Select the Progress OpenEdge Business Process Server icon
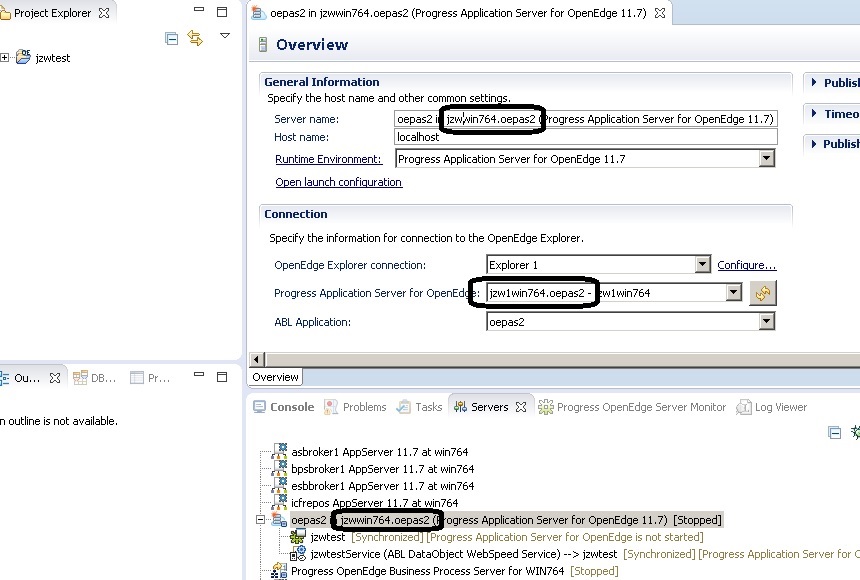Image resolution: width=860 pixels, height=580 pixels. [278, 571]
